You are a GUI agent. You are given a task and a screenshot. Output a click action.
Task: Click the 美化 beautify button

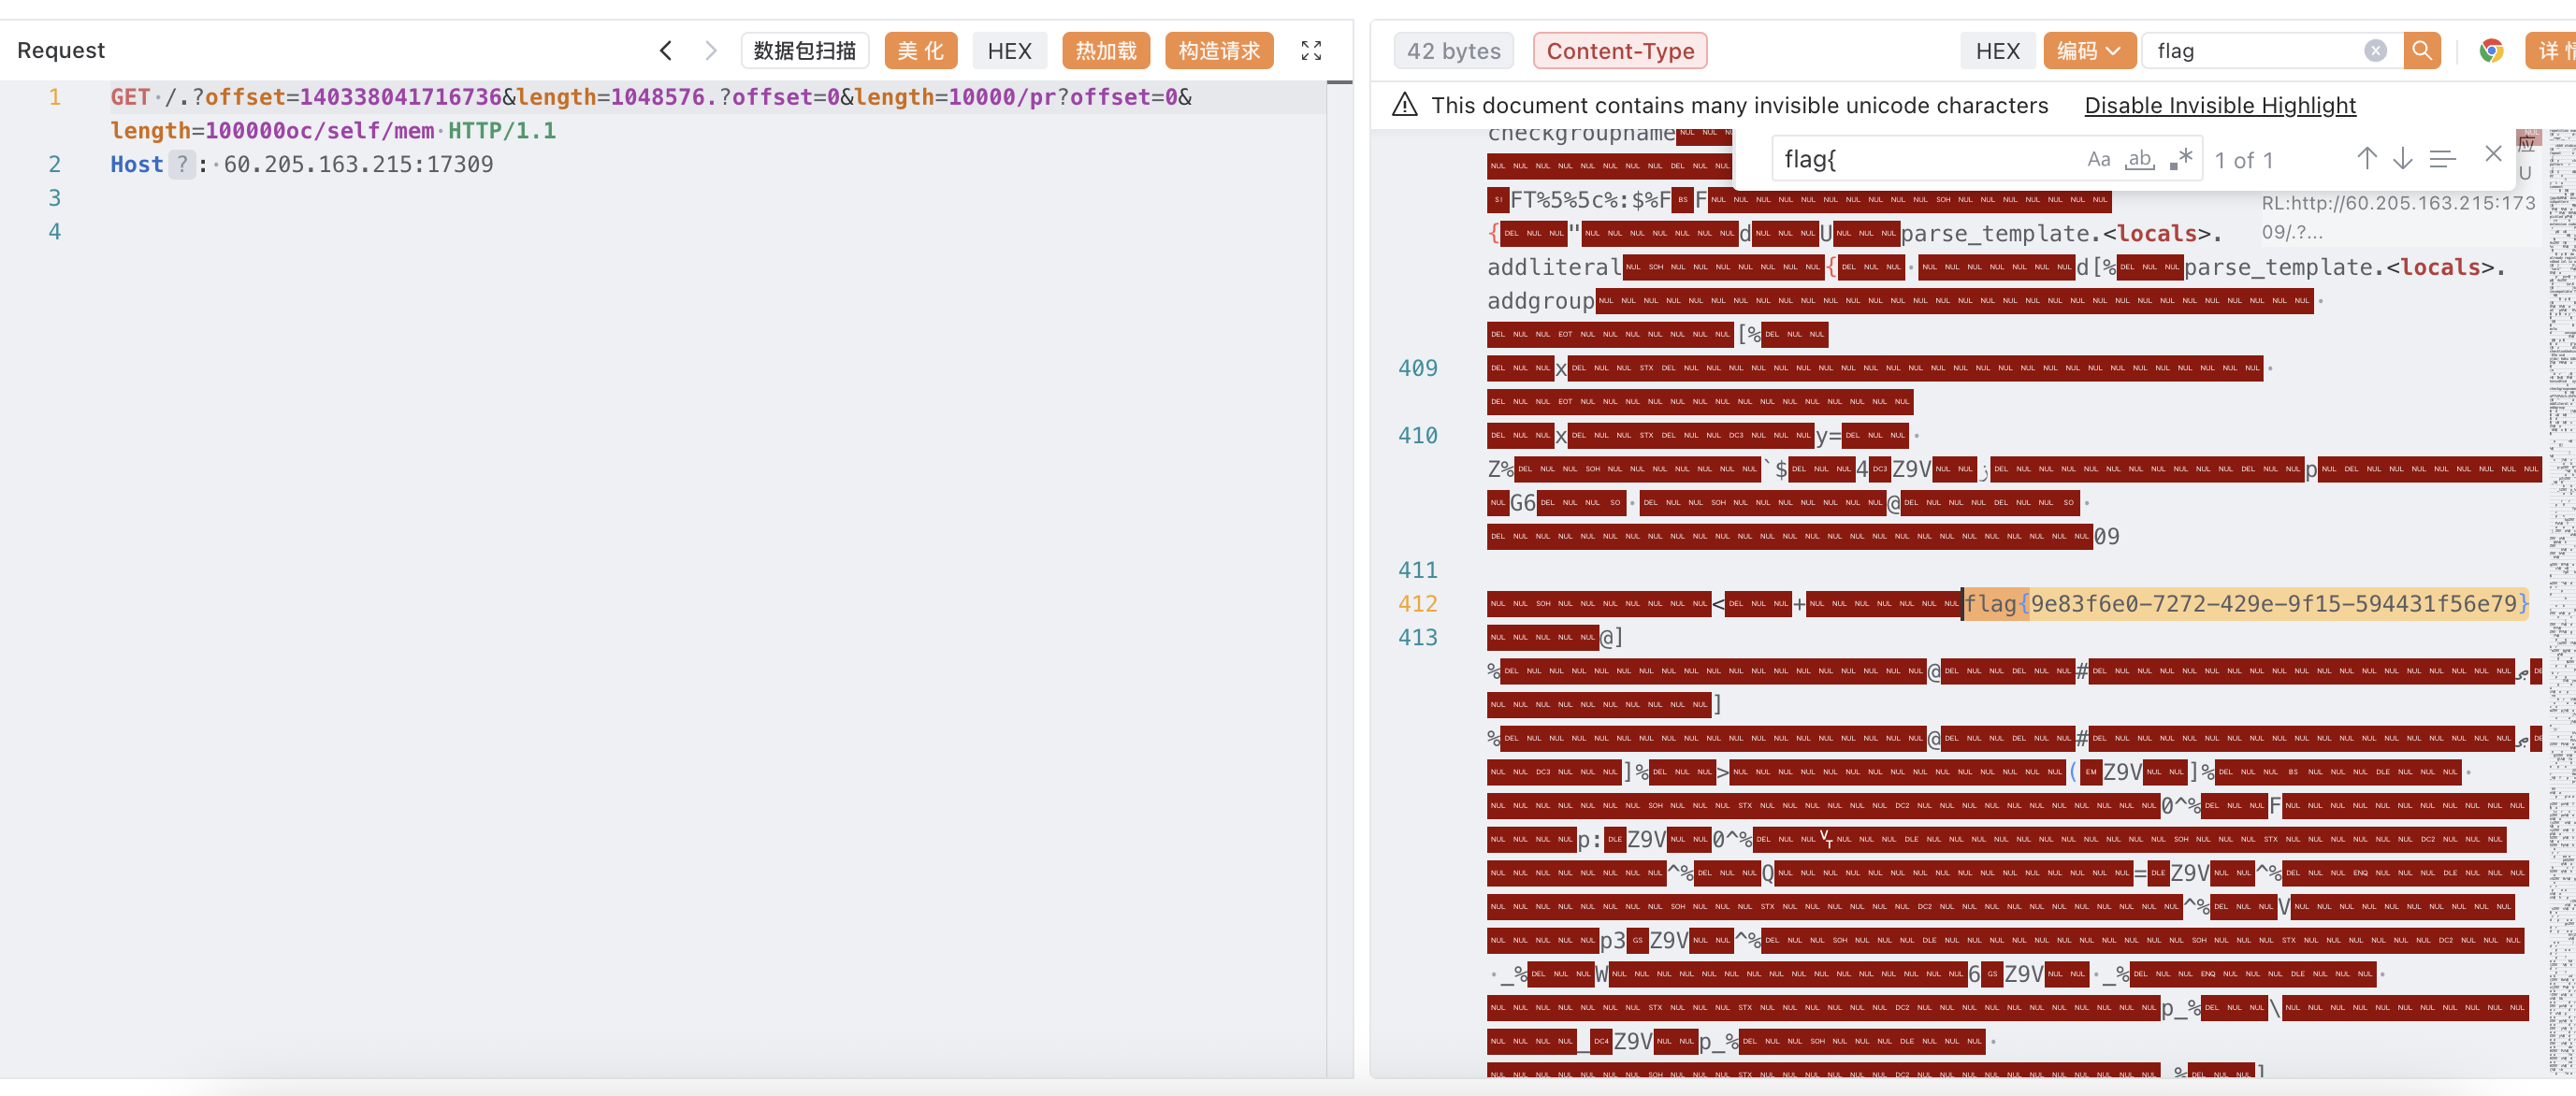pyautogui.click(x=920, y=51)
